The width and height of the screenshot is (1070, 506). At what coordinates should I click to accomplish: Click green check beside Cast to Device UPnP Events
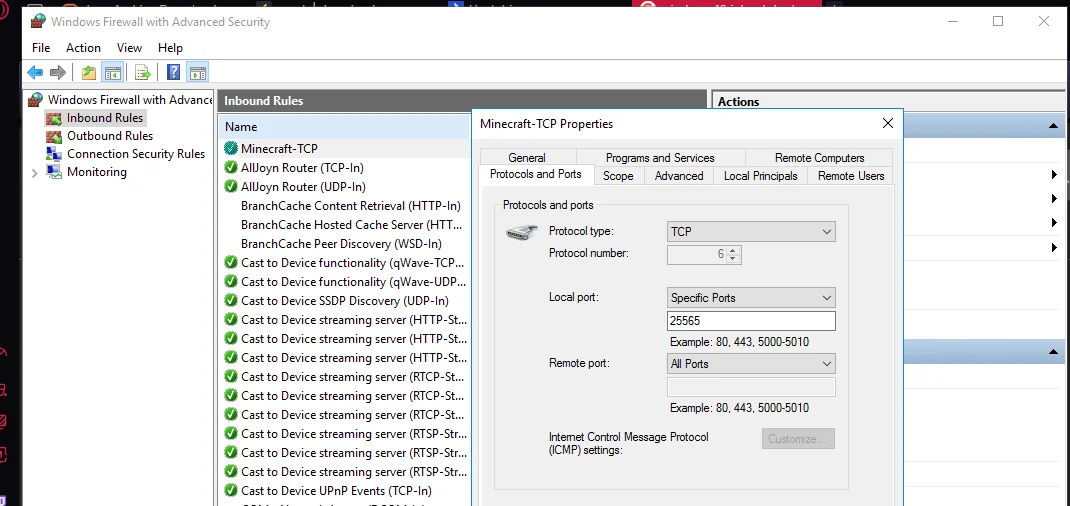pos(231,490)
